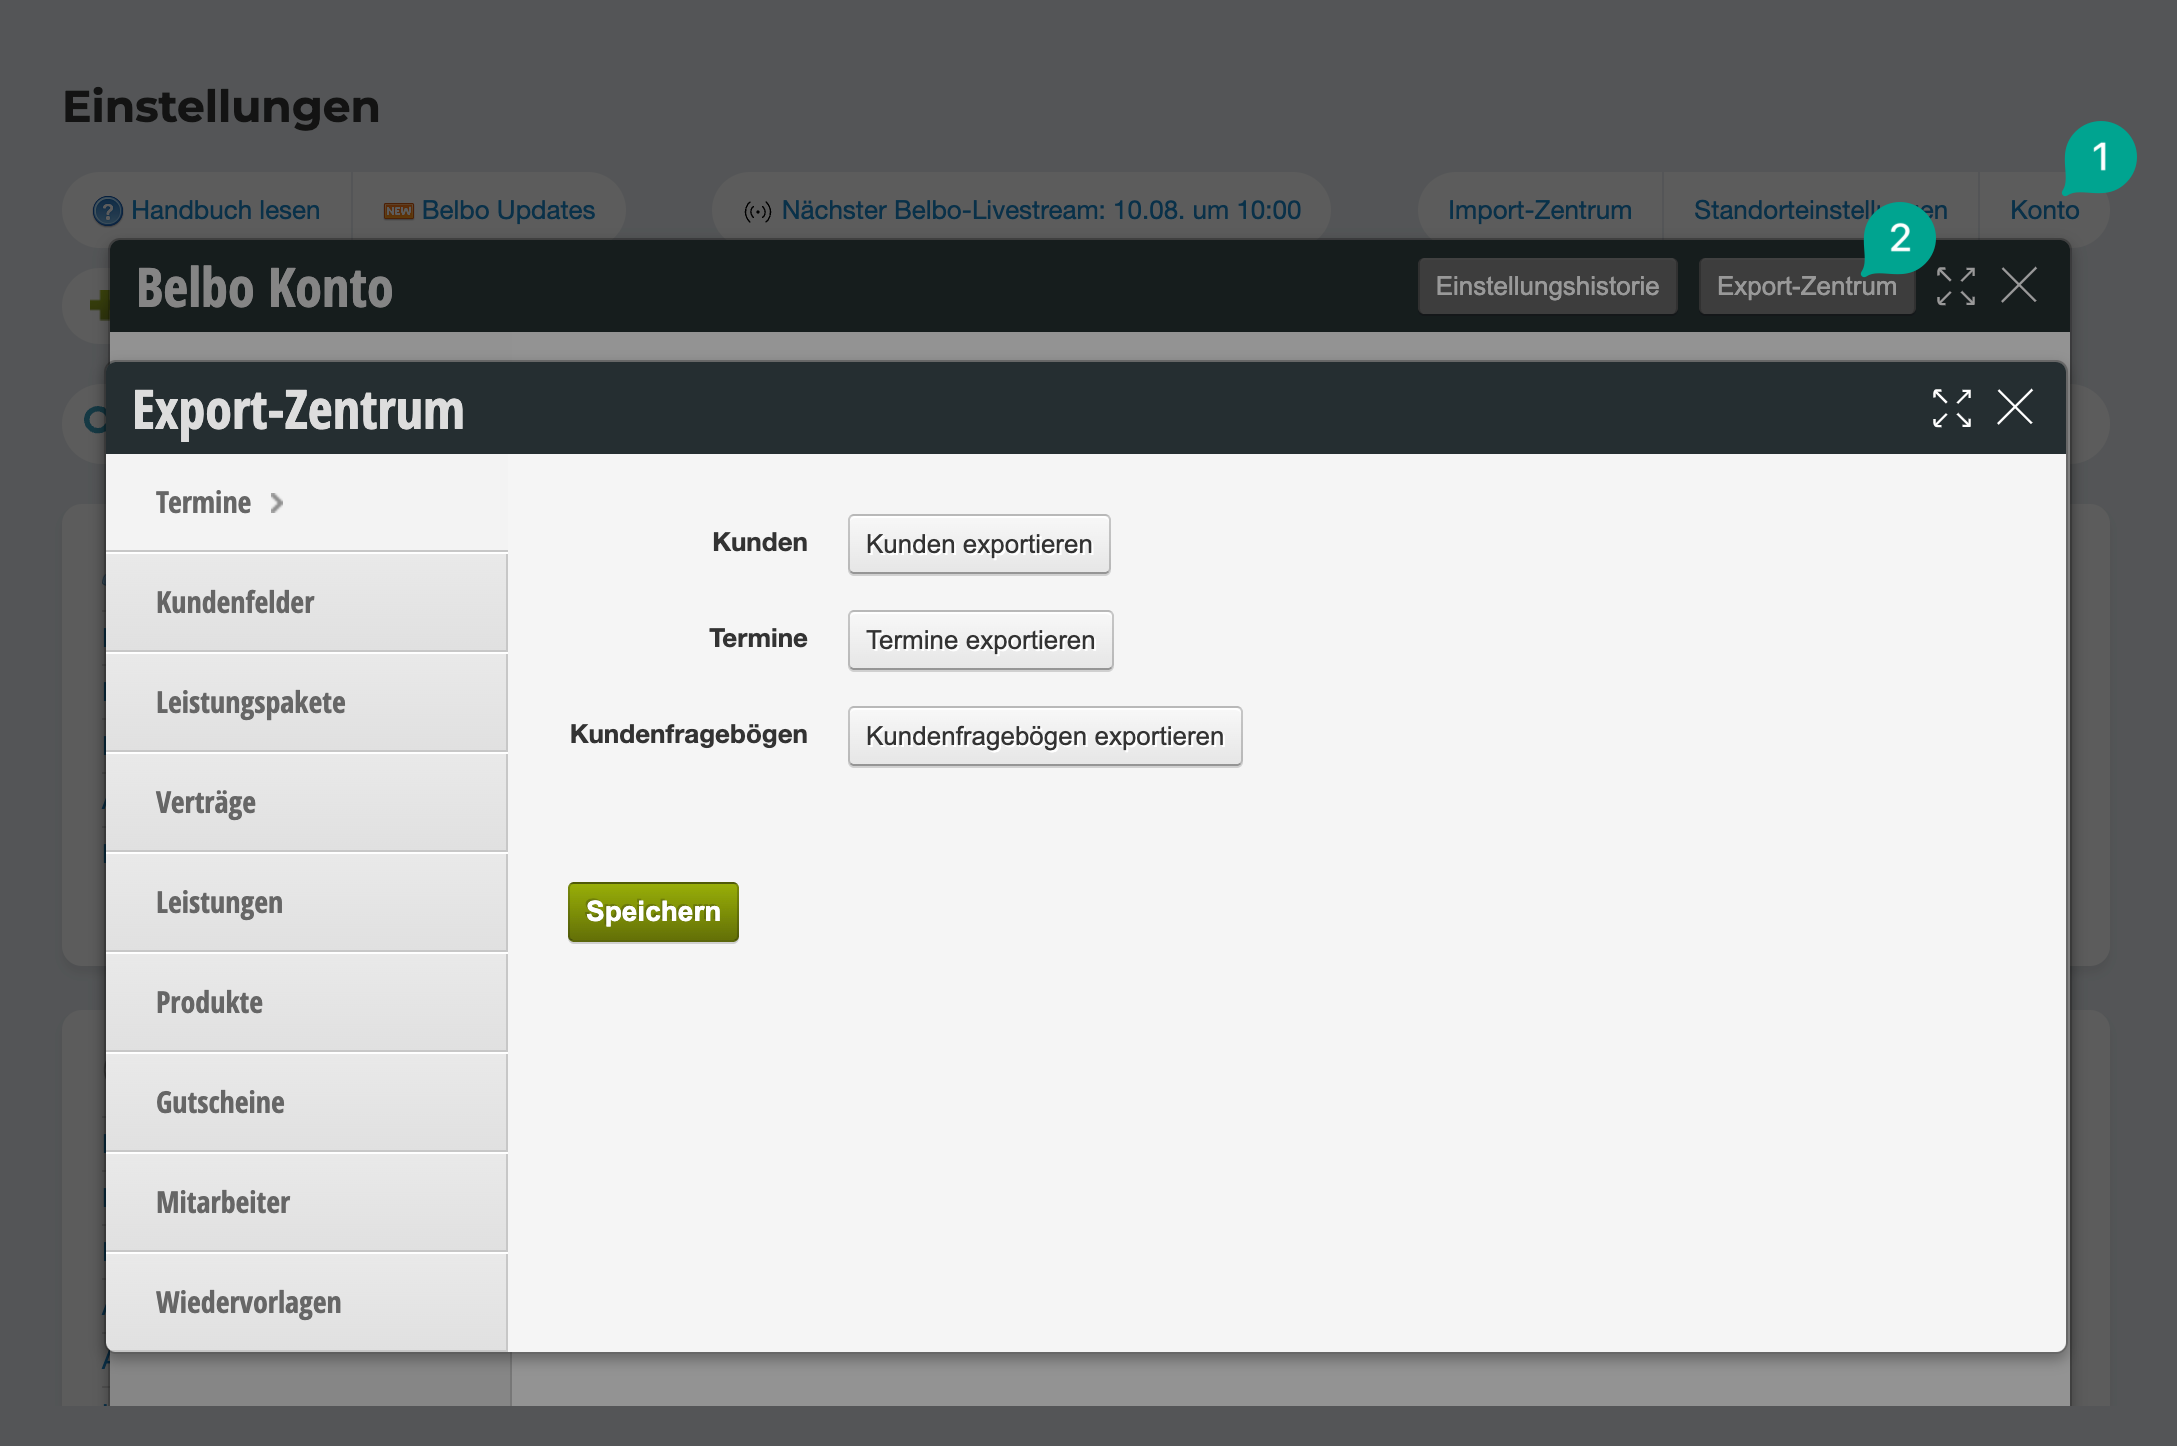Select the Termine sidebar tab
This screenshot has width=2177, height=1446.
click(x=306, y=503)
